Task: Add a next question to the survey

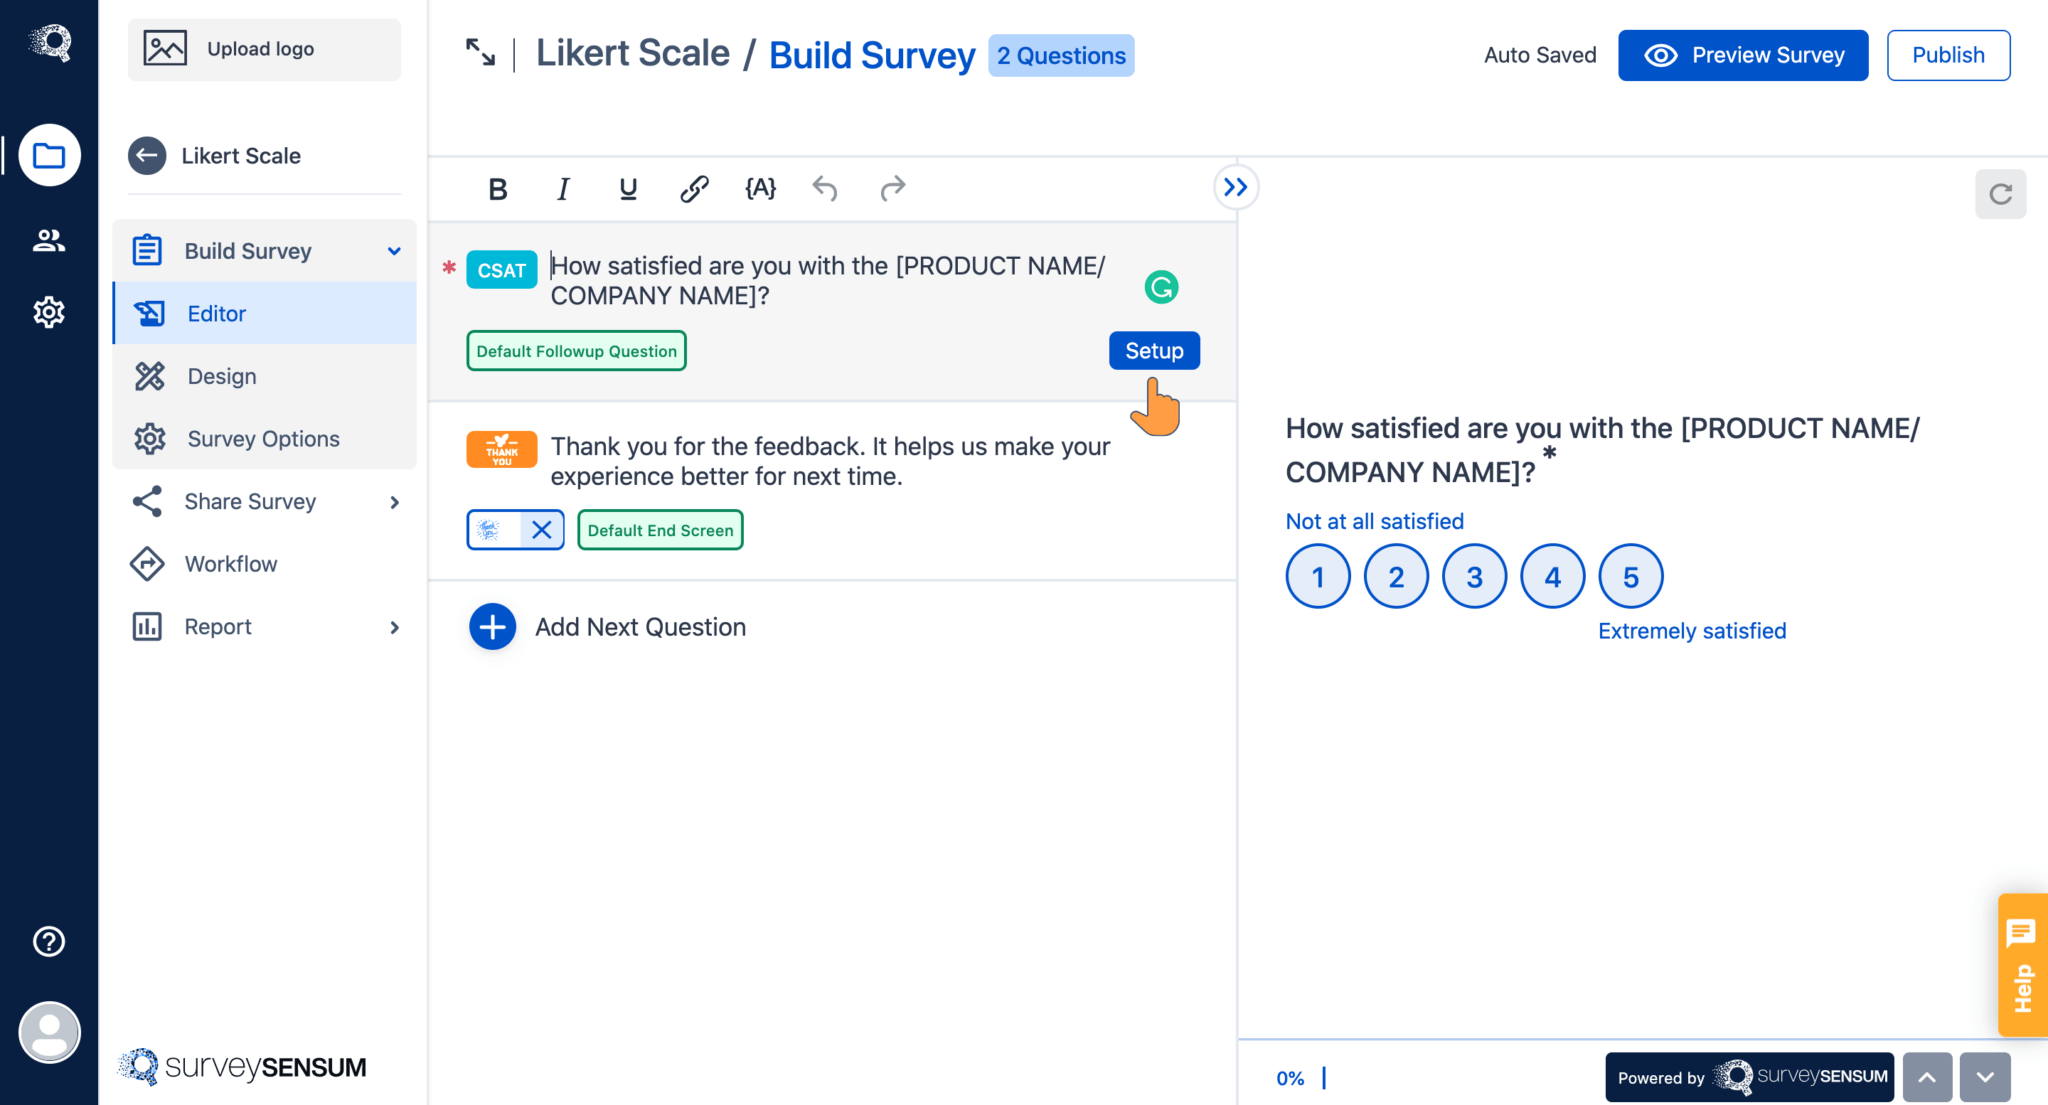Action: 492,626
